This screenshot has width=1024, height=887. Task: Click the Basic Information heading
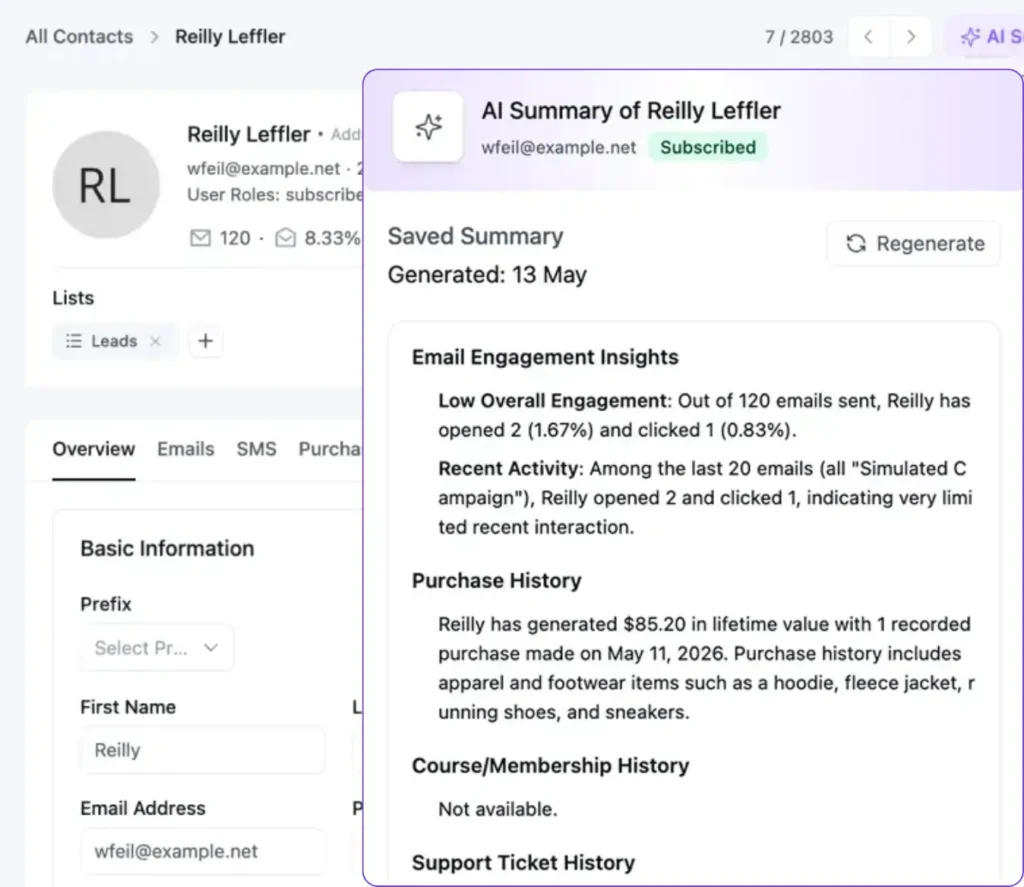click(167, 549)
